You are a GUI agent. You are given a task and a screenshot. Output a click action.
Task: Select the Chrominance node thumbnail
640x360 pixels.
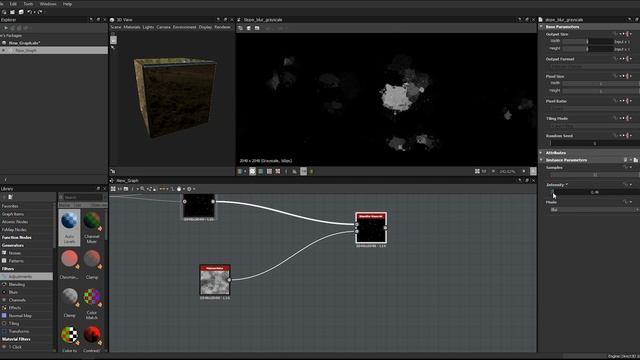(69, 259)
